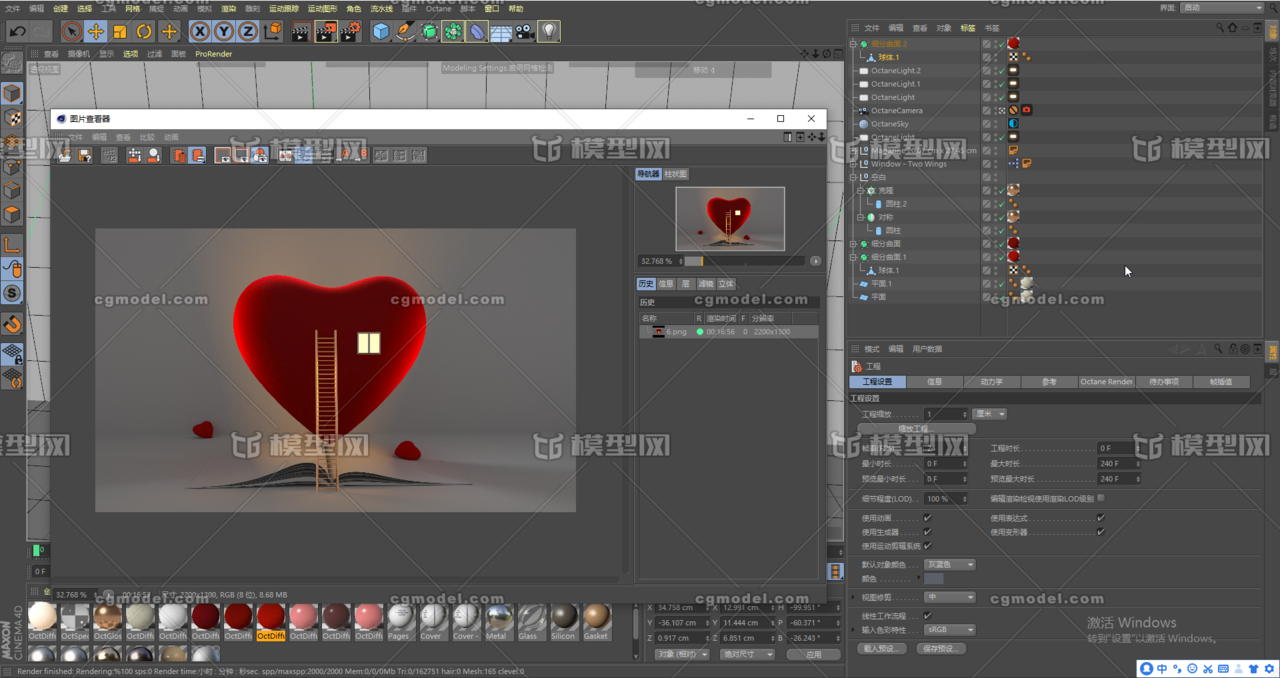
Task: Click the coordinate system cube icon
Action: point(272,32)
